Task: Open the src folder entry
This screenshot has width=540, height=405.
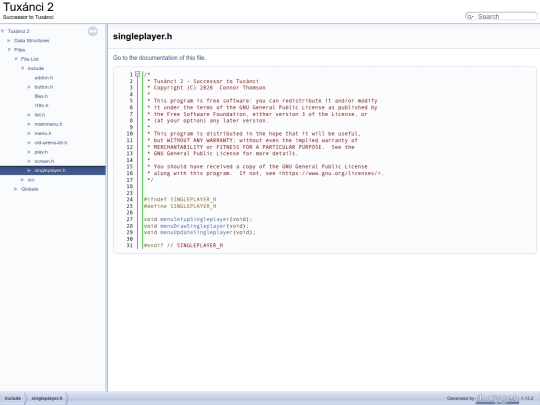Action: coord(31,180)
